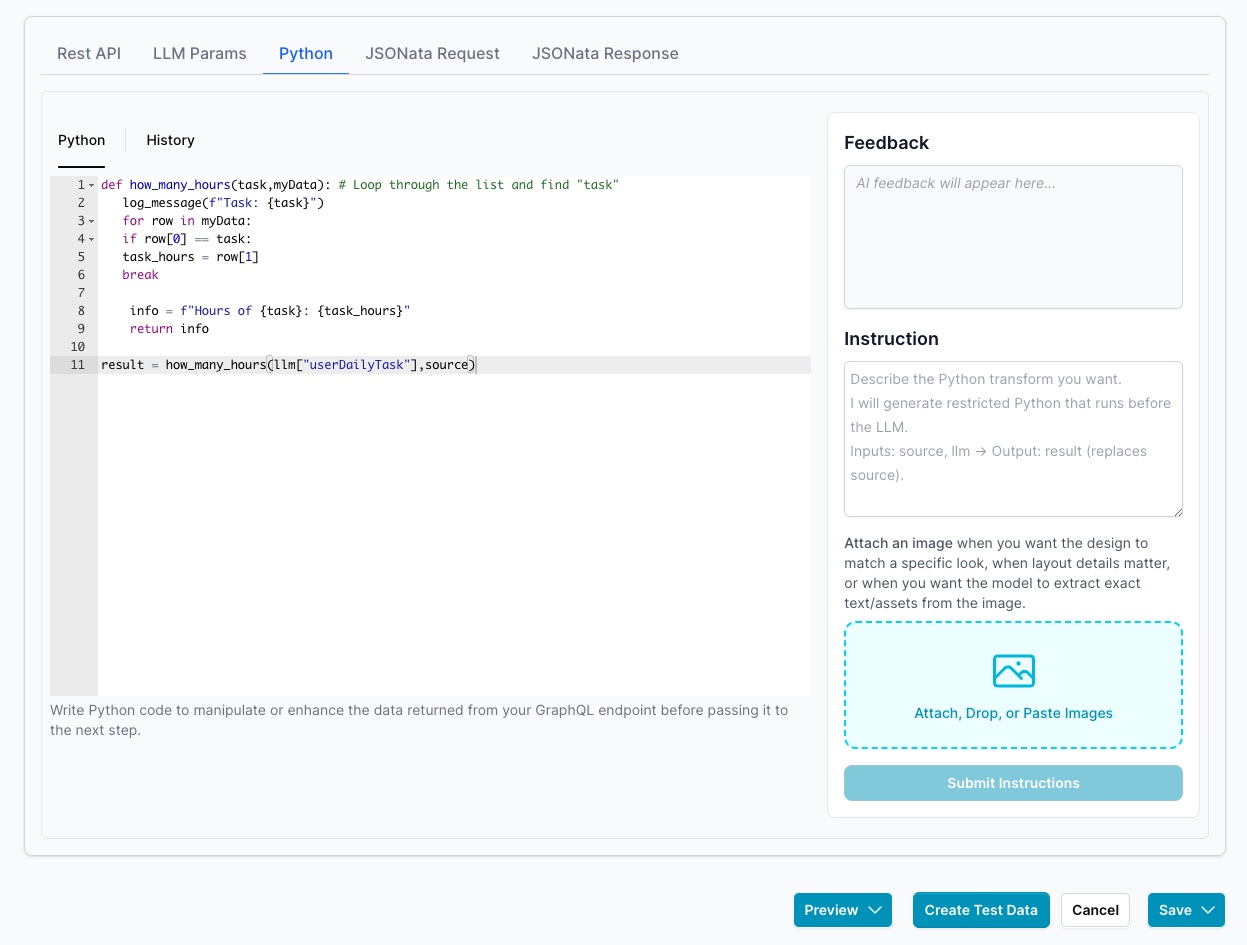Select the Python editor tab
This screenshot has height=945, width=1247.
click(x=81, y=140)
